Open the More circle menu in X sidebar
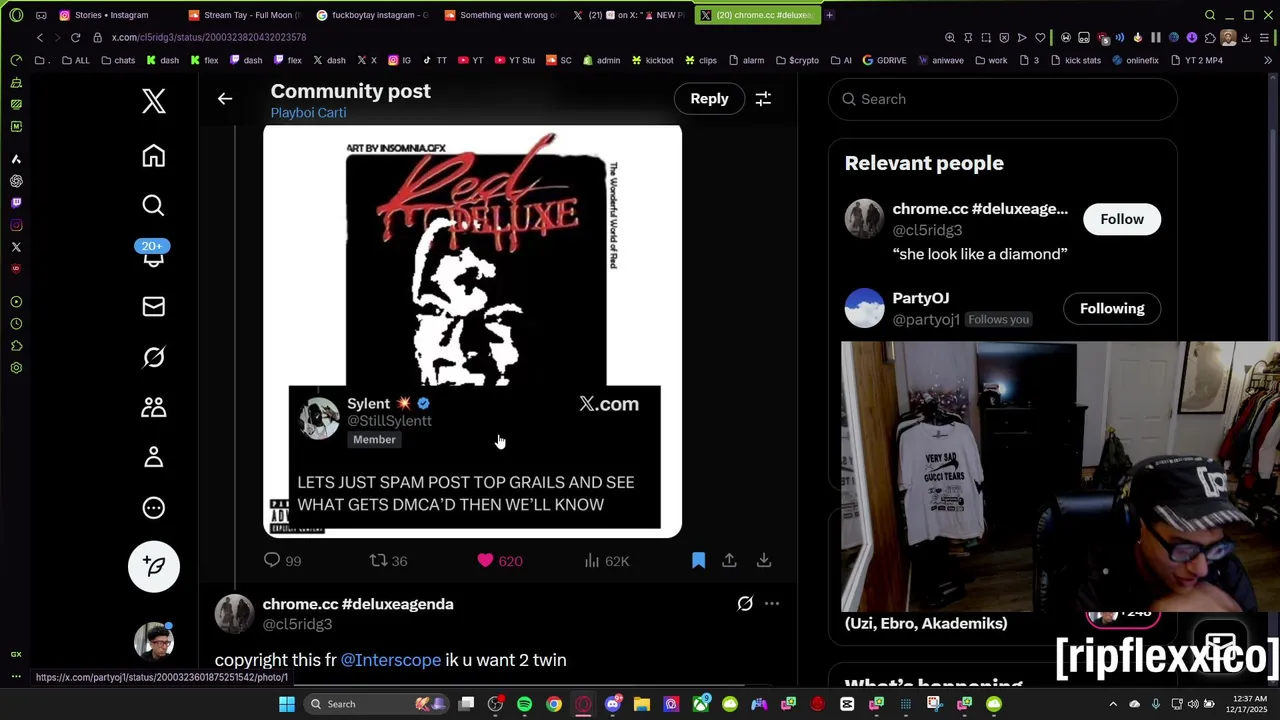 pos(153,508)
